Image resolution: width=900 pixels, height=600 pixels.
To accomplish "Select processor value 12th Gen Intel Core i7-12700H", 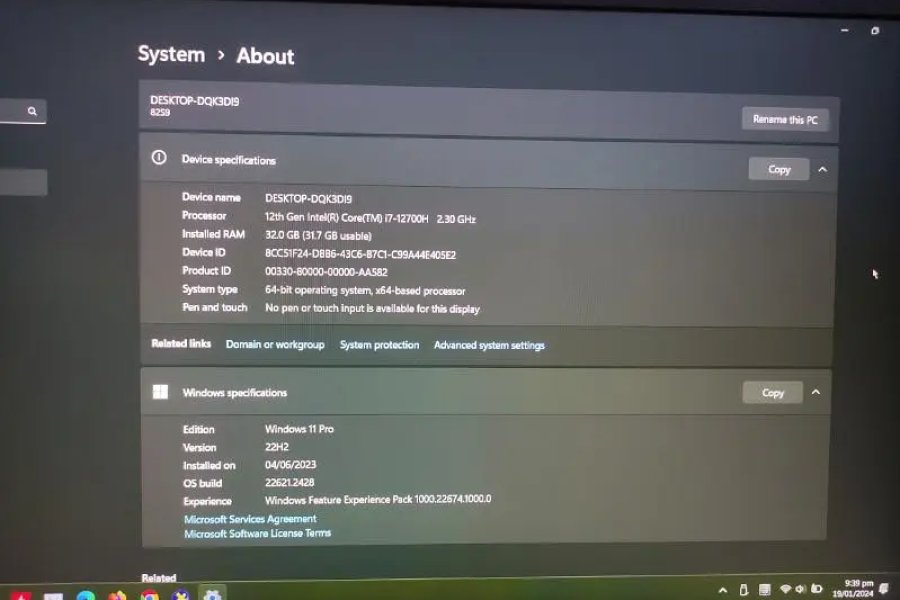I will (370, 218).
